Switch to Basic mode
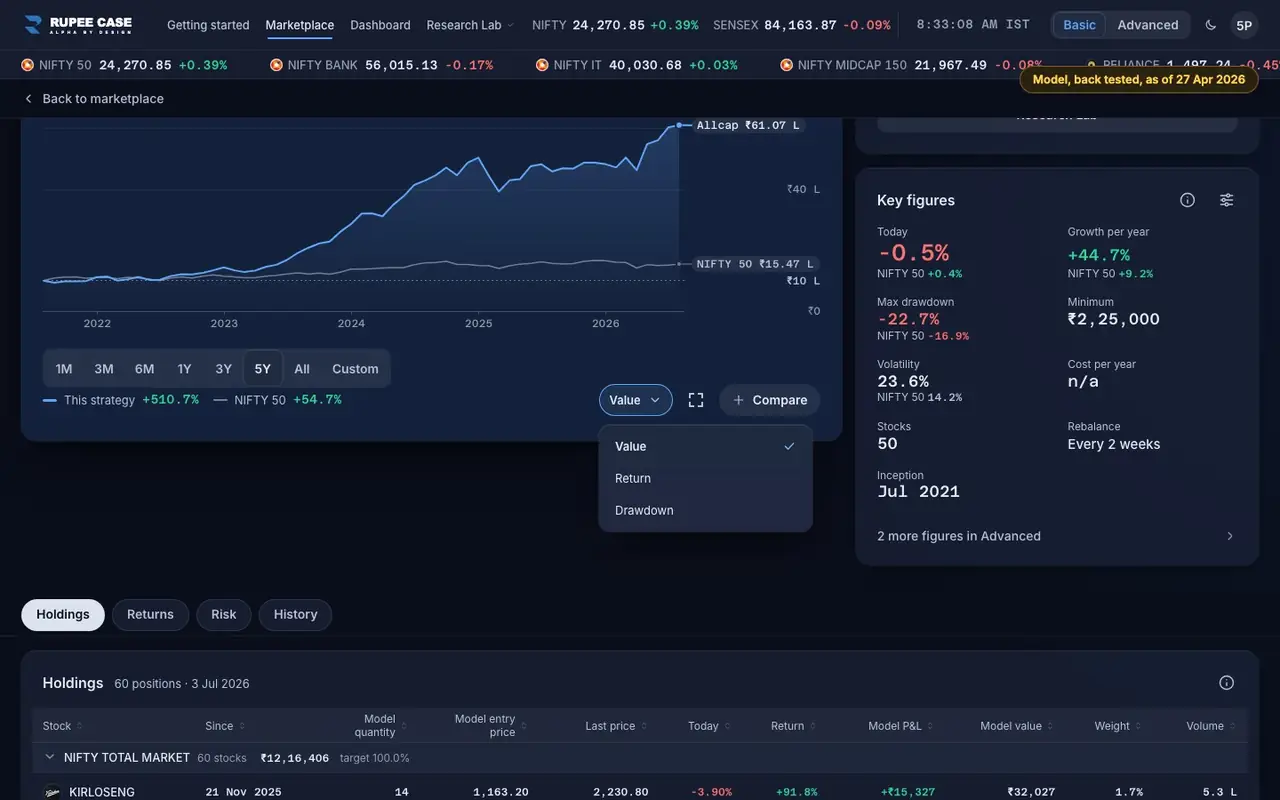This screenshot has width=1280, height=800. 1079,25
